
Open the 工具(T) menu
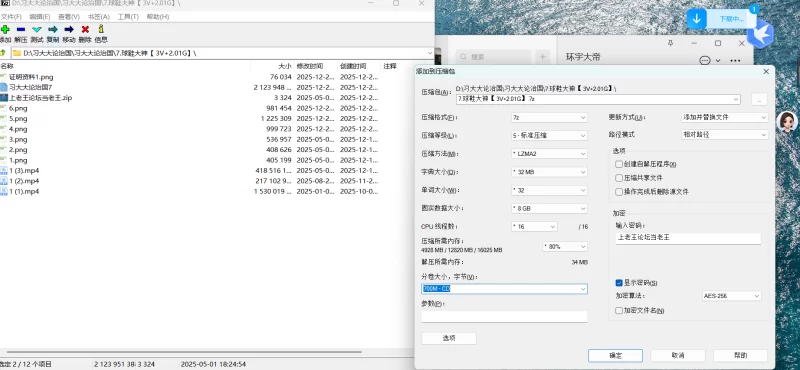pyautogui.click(x=128, y=17)
